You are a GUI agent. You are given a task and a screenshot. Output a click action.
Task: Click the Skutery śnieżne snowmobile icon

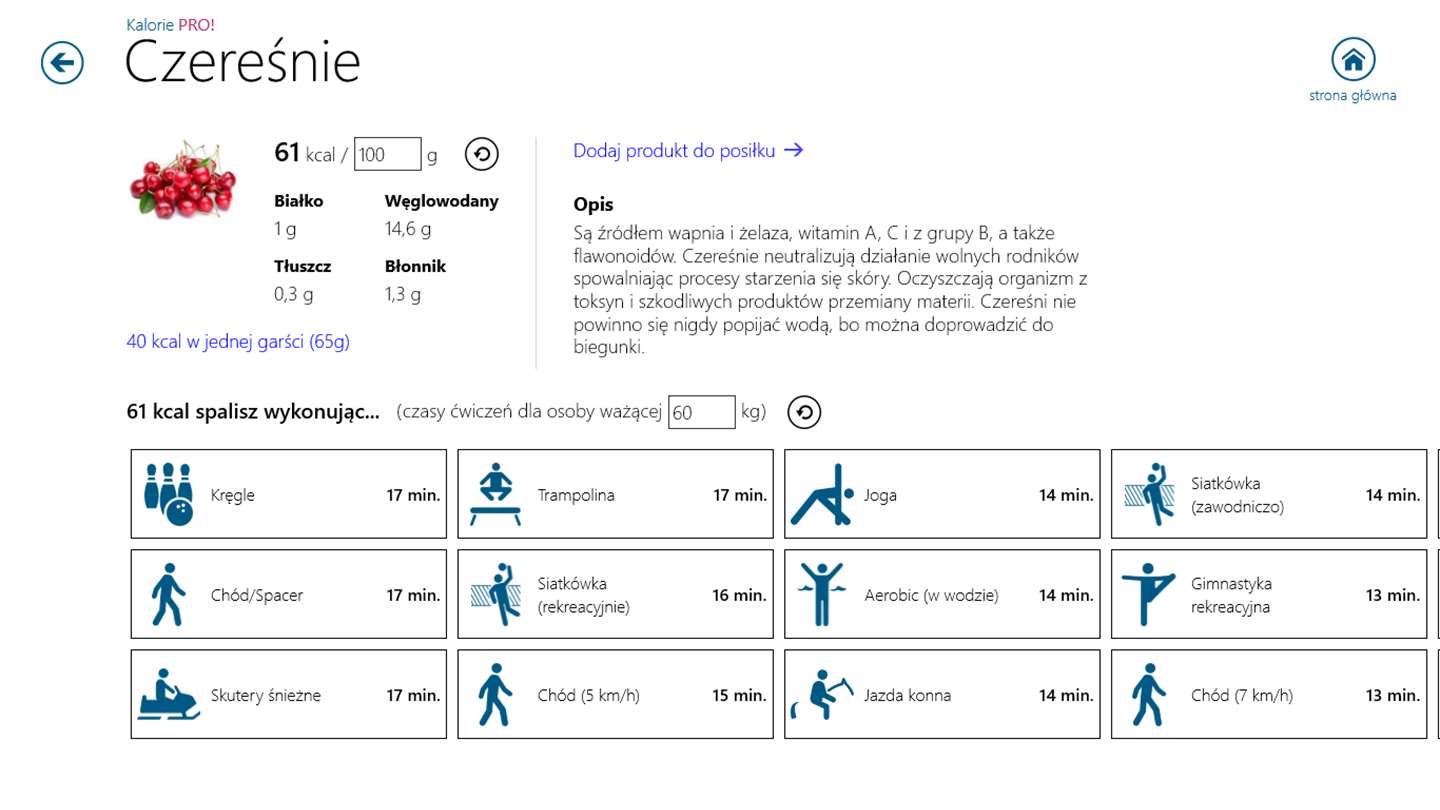pyautogui.click(x=169, y=694)
